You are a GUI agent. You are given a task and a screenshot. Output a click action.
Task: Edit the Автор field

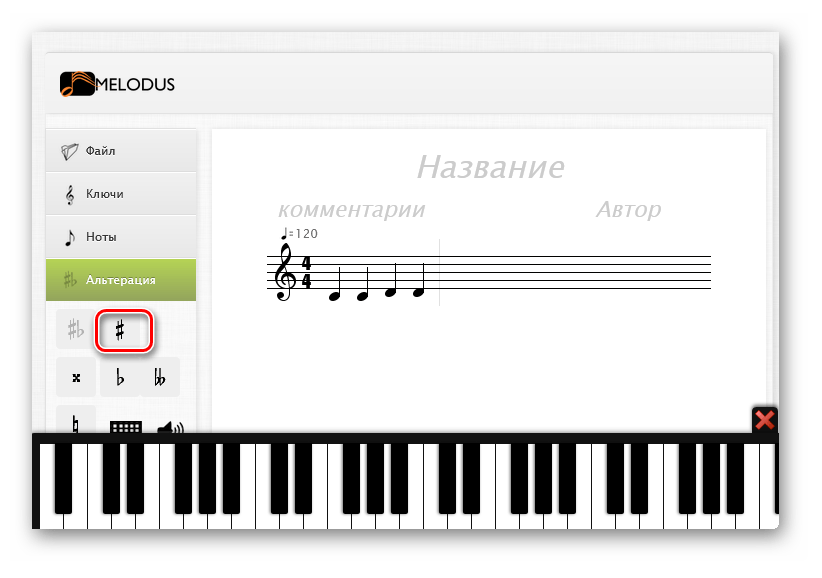point(629,210)
